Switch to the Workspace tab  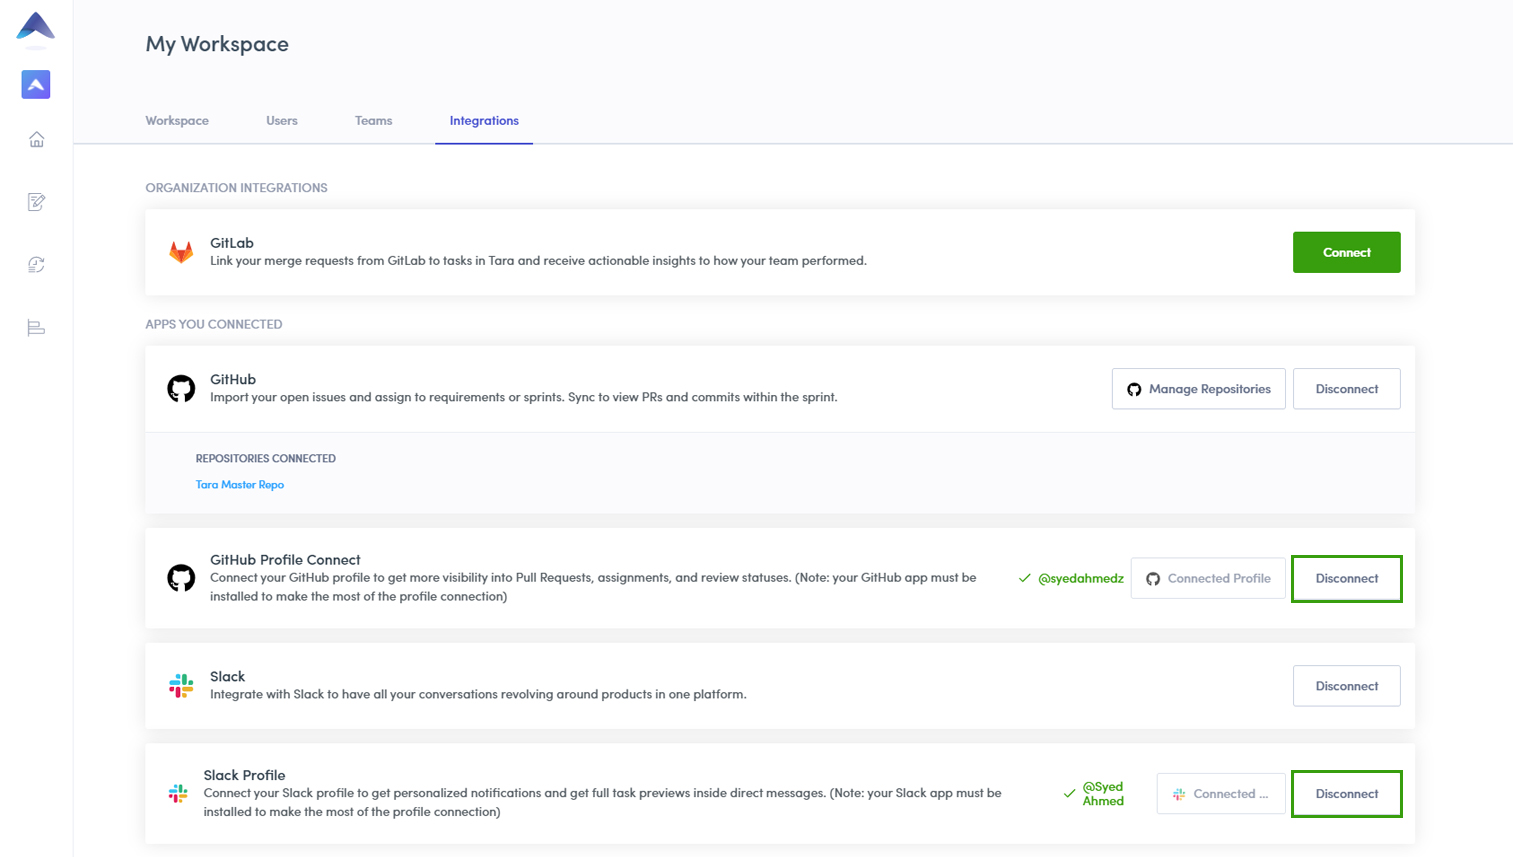click(x=177, y=121)
